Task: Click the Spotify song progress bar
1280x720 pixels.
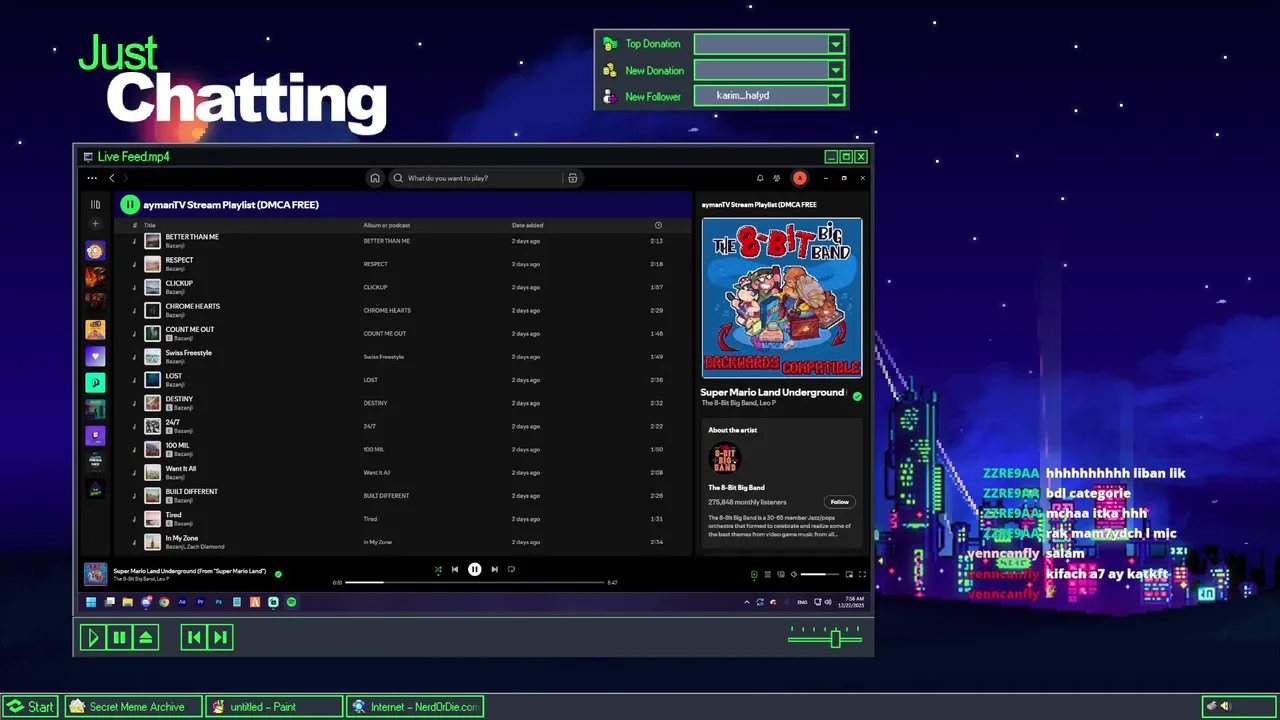Action: 475,582
